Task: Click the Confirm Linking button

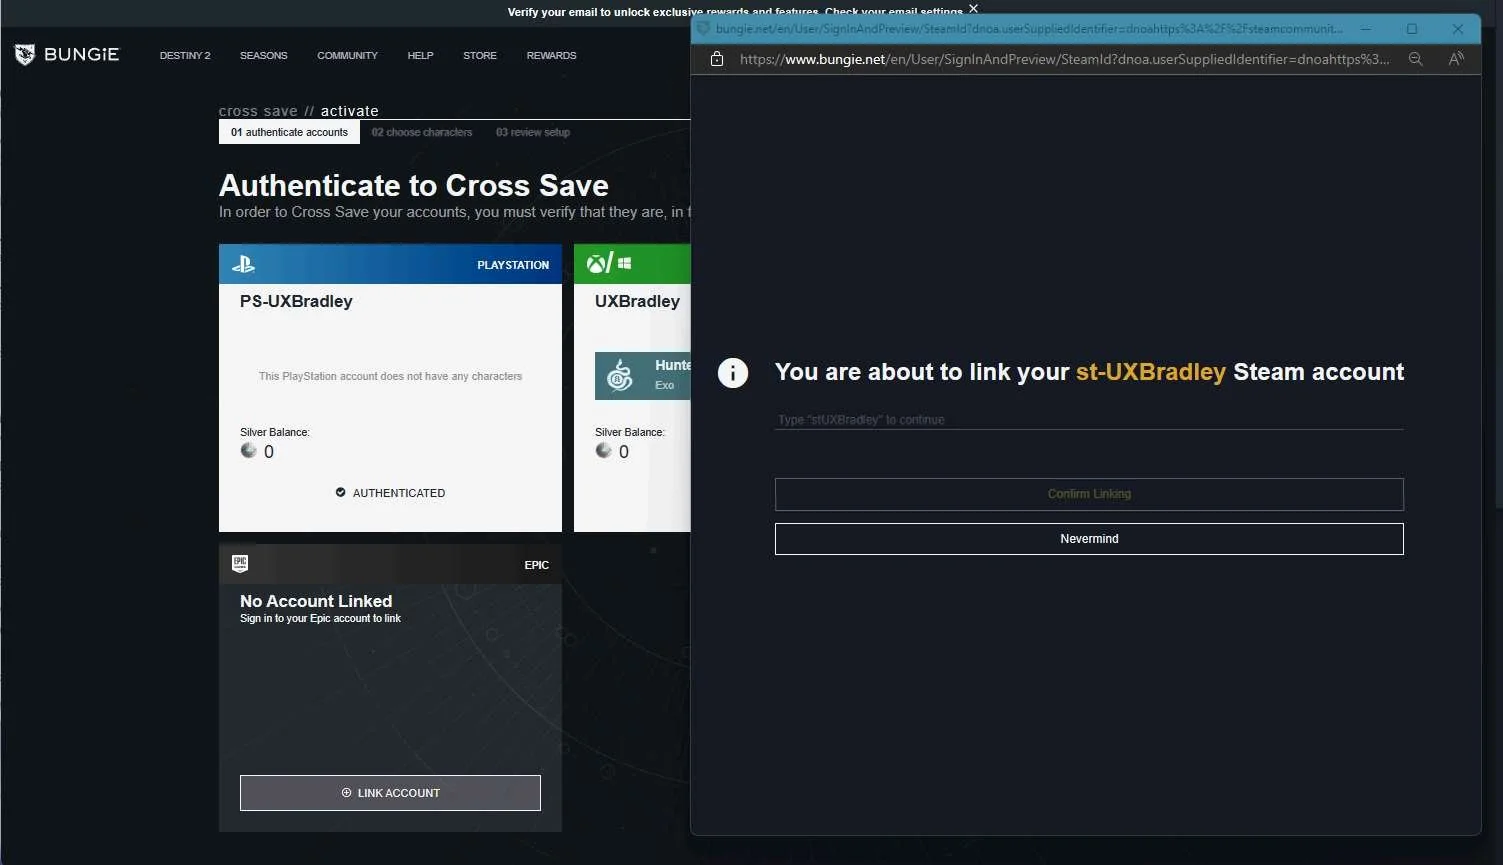Action: 1089,494
